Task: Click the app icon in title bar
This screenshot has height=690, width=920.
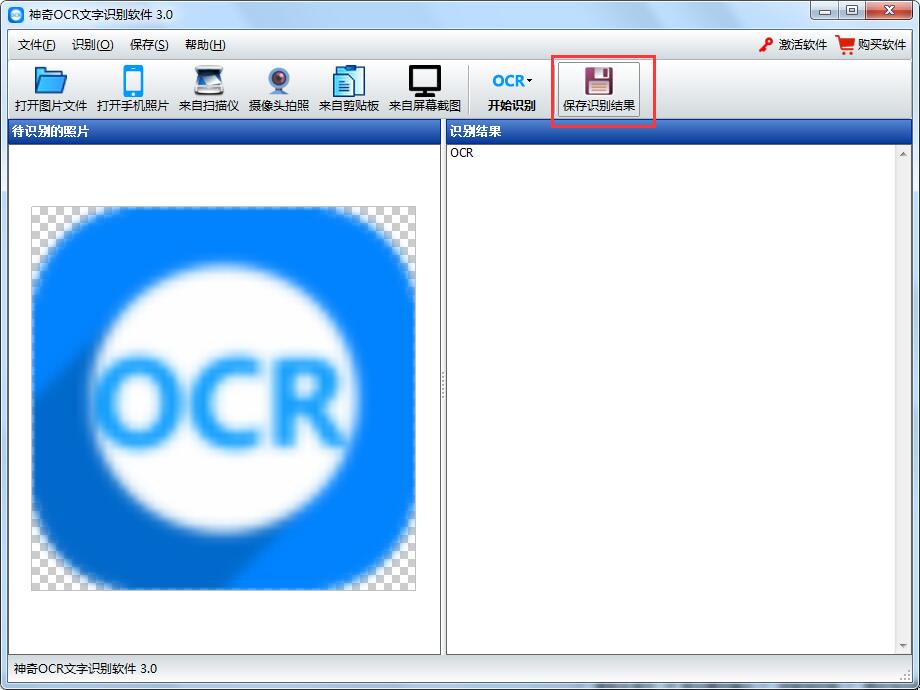Action: click(x=16, y=15)
